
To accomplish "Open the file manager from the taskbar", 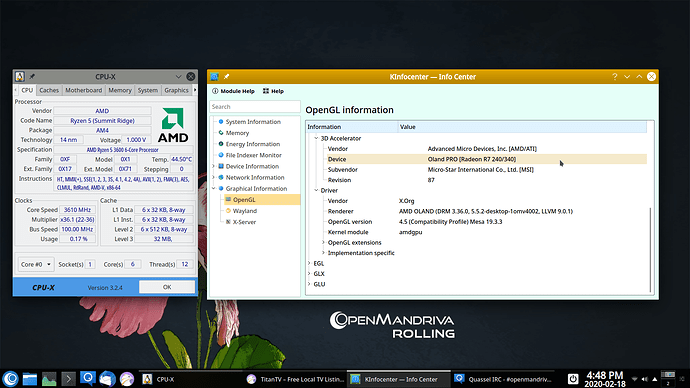I will click(30, 379).
